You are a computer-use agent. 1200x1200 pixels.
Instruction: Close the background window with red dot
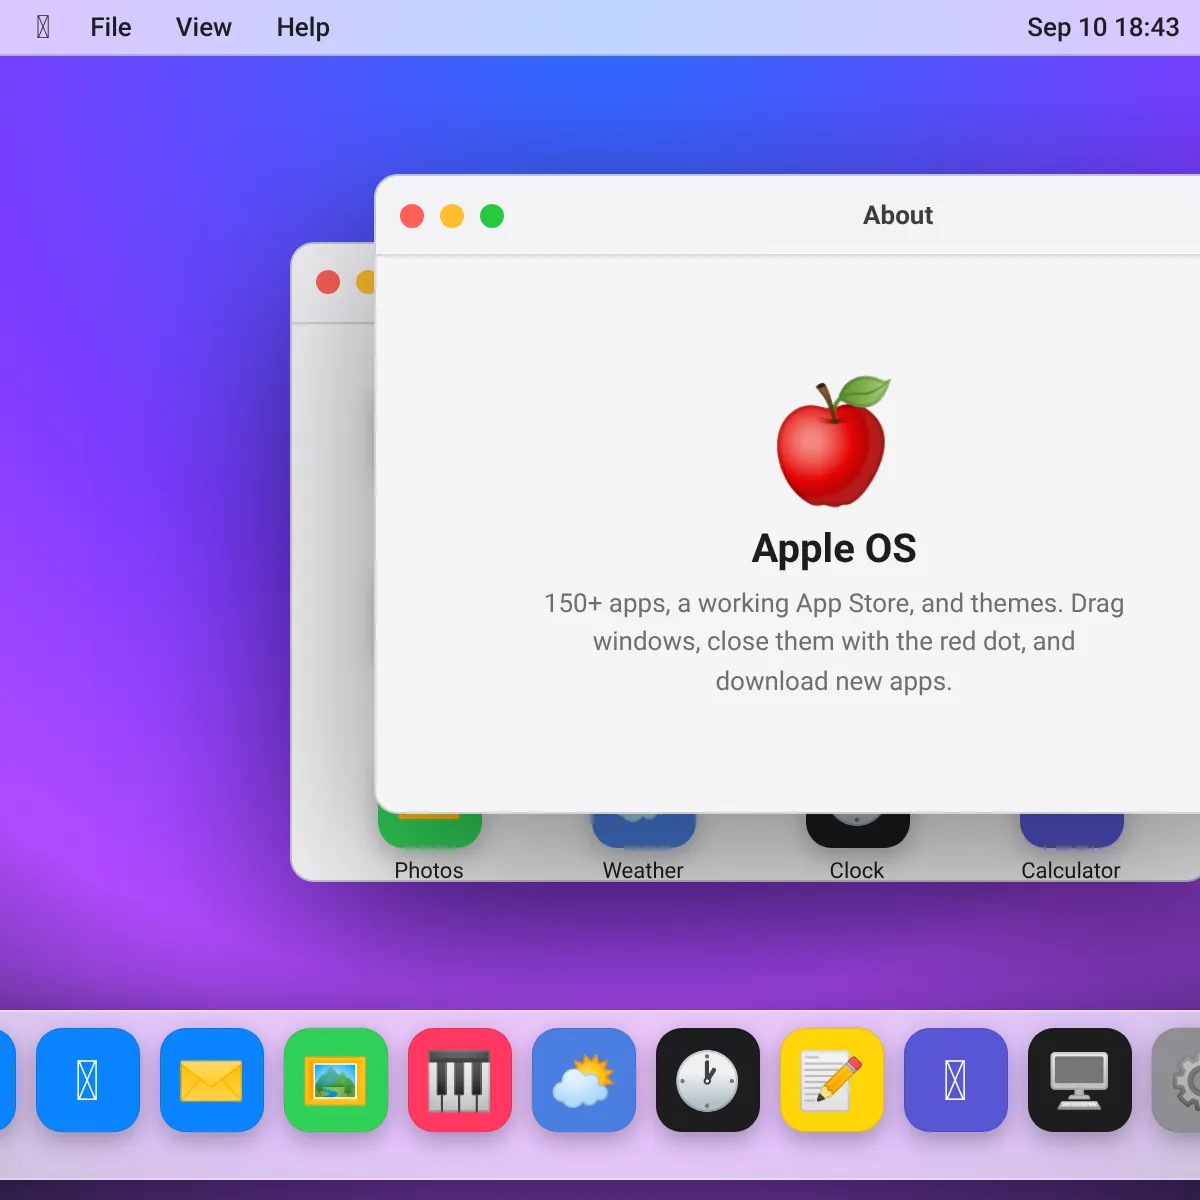click(328, 282)
